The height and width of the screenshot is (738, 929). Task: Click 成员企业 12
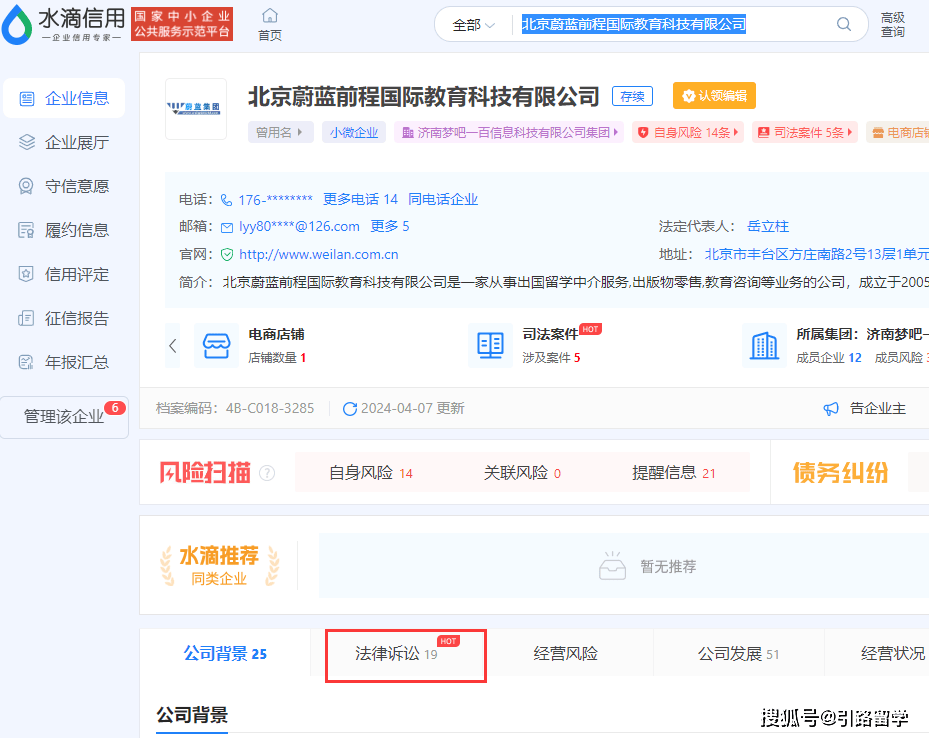coord(829,358)
